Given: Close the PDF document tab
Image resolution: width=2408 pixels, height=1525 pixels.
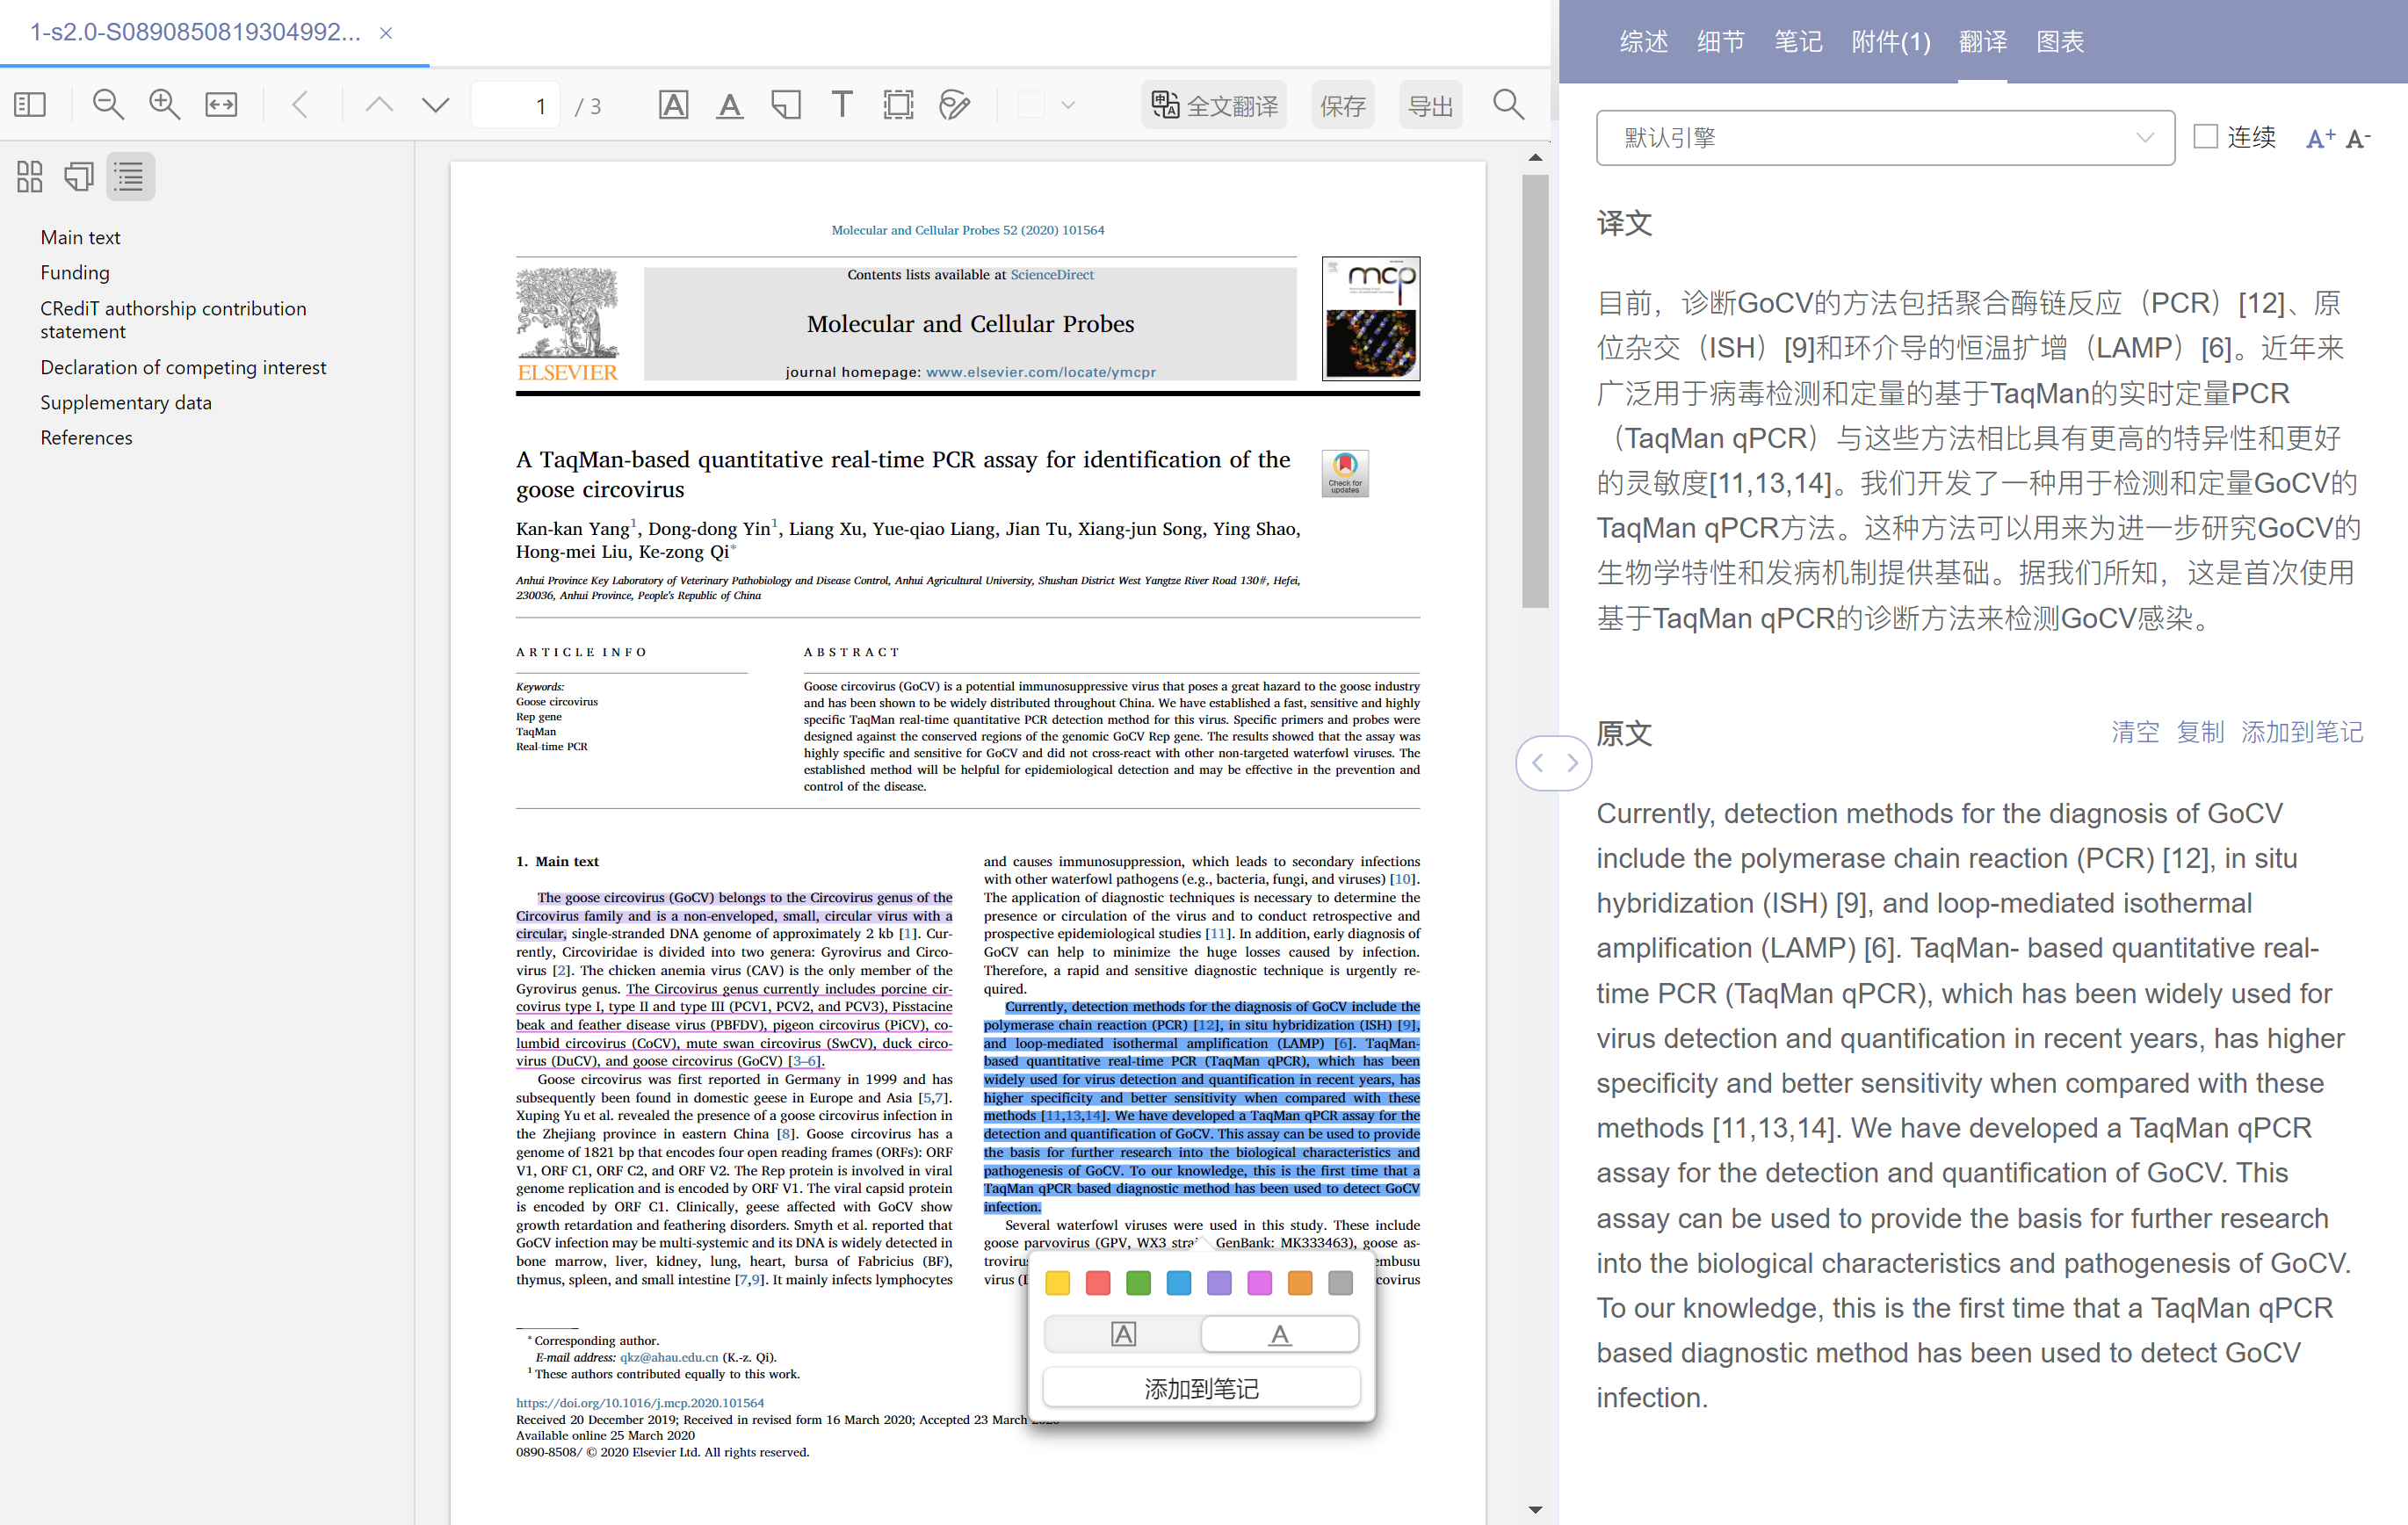Looking at the screenshot, I should click(386, 33).
